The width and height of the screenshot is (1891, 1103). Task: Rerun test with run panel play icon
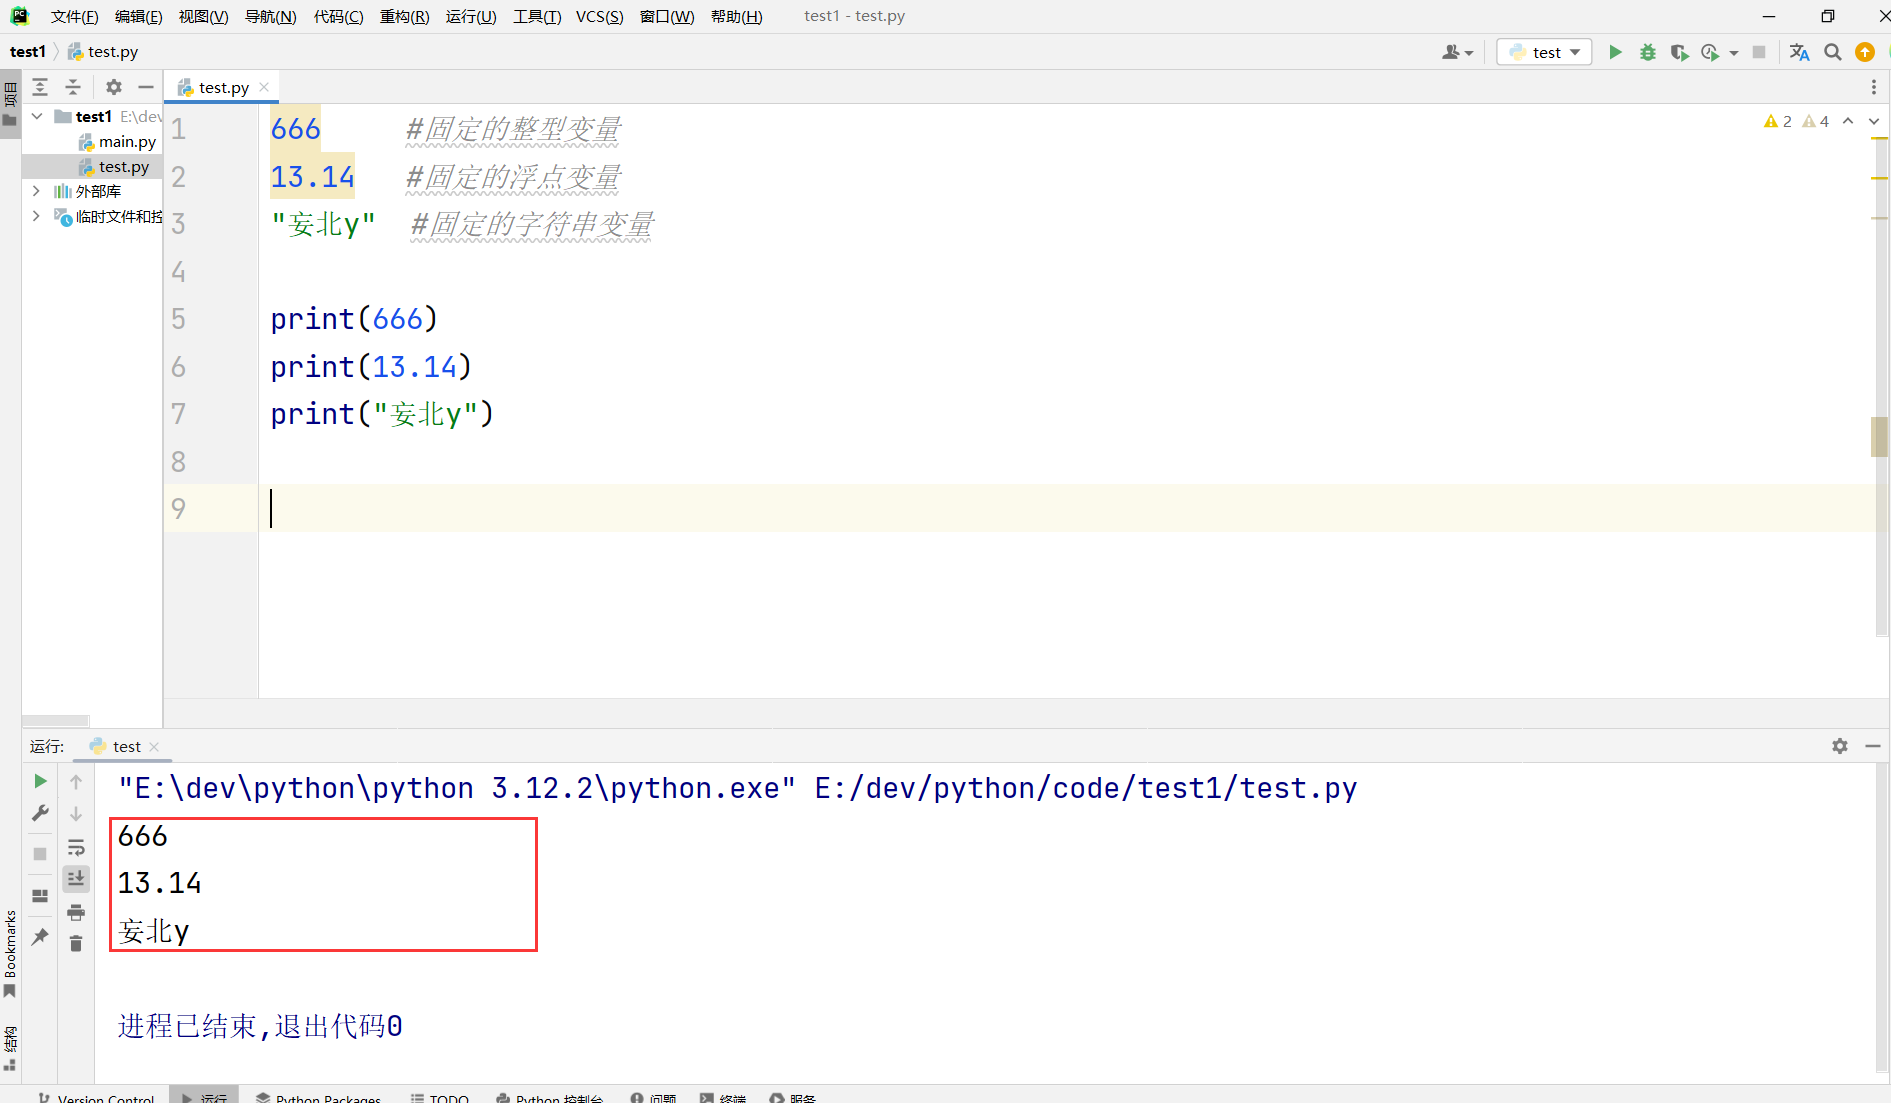[40, 781]
